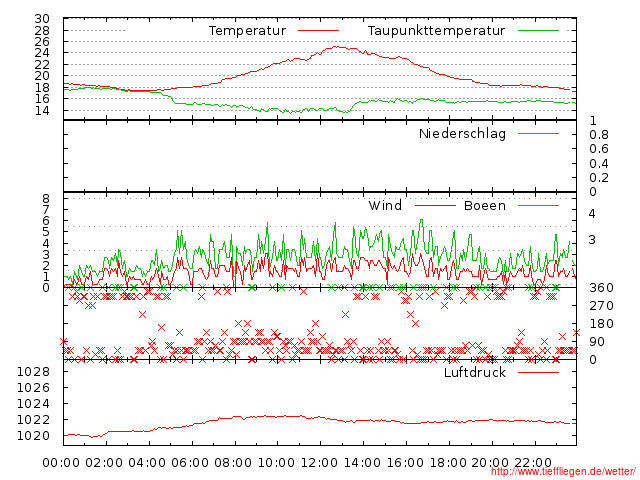Click the 12:00 time axis label
The height and width of the screenshot is (480, 640).
[319, 463]
